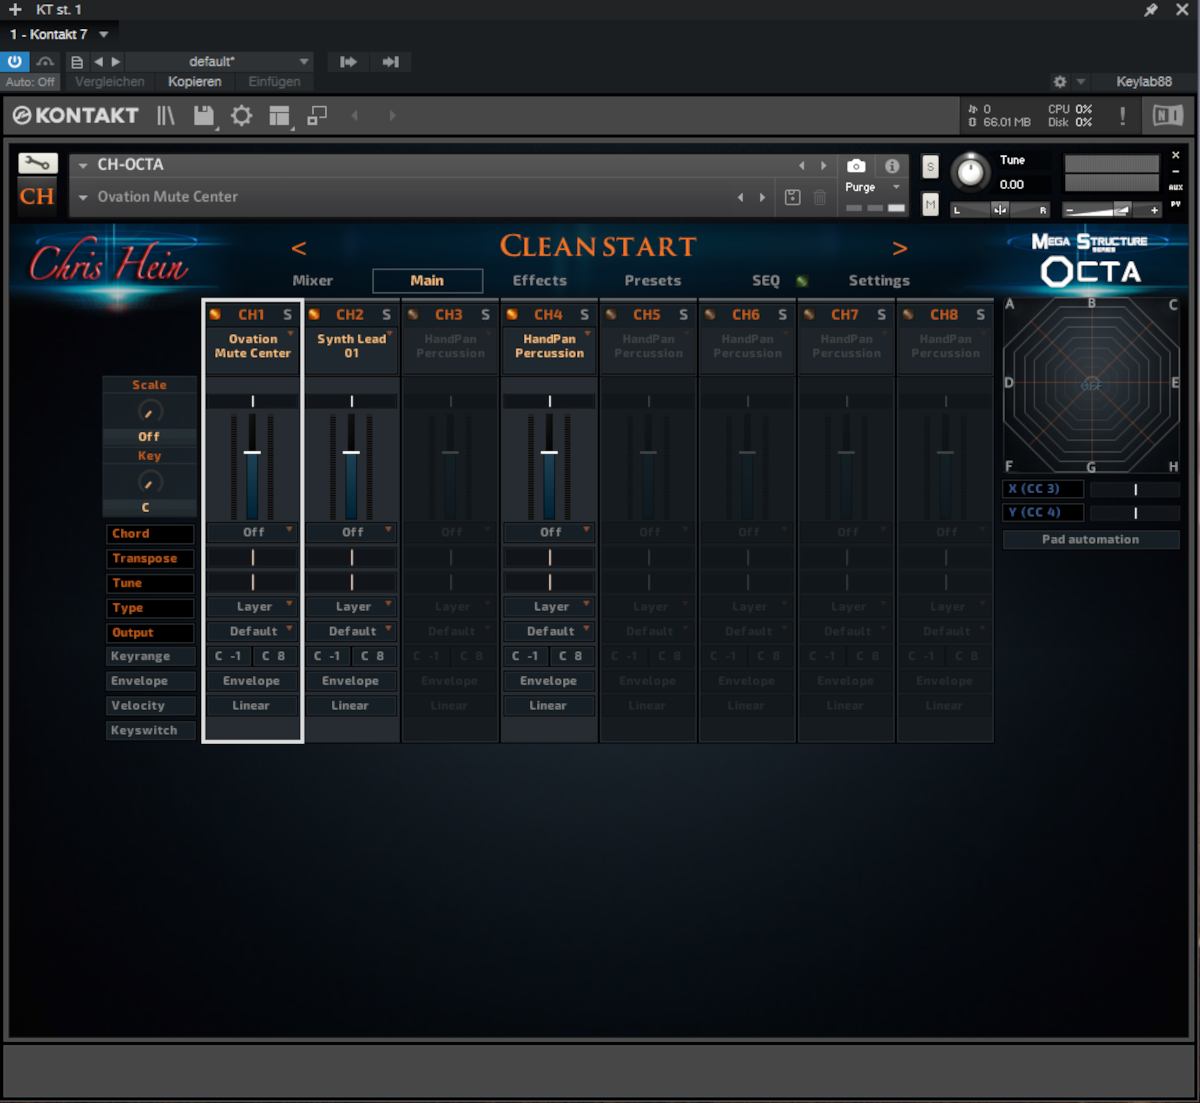
Task: Toggle CH2 power indicator
Action: (314, 314)
